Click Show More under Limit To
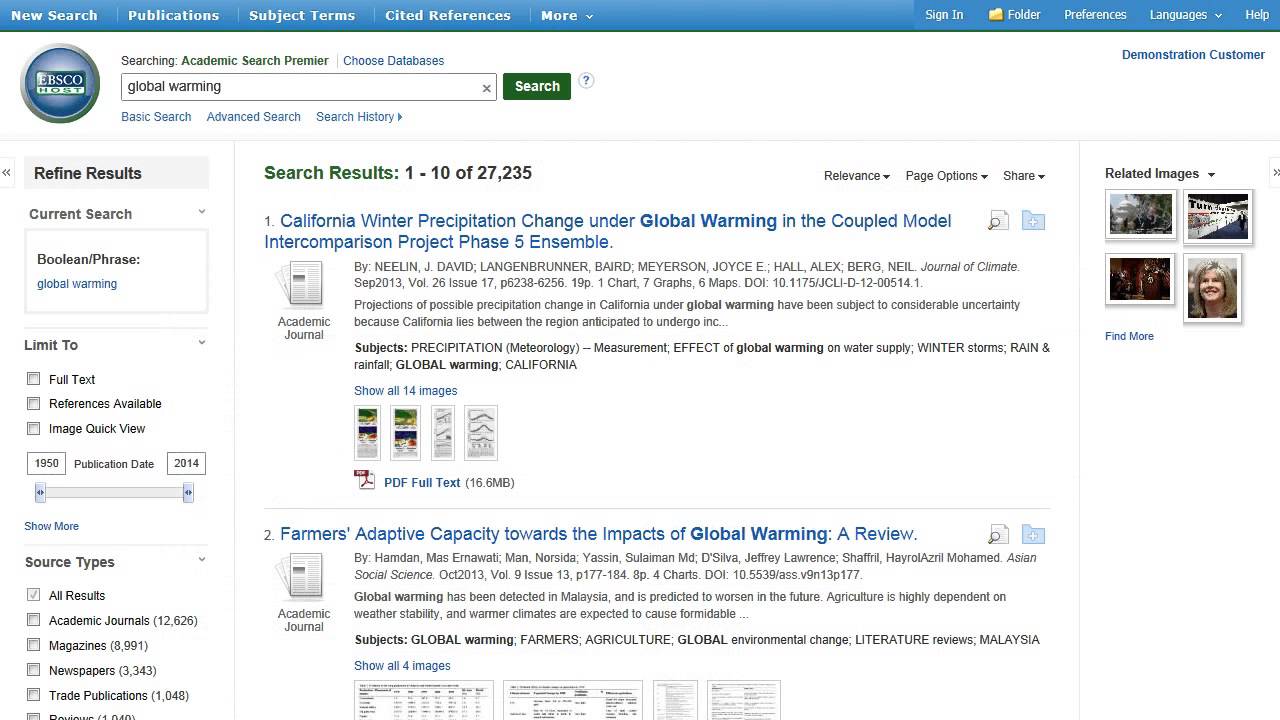Screen dimensions: 1280x720 tap(51, 526)
